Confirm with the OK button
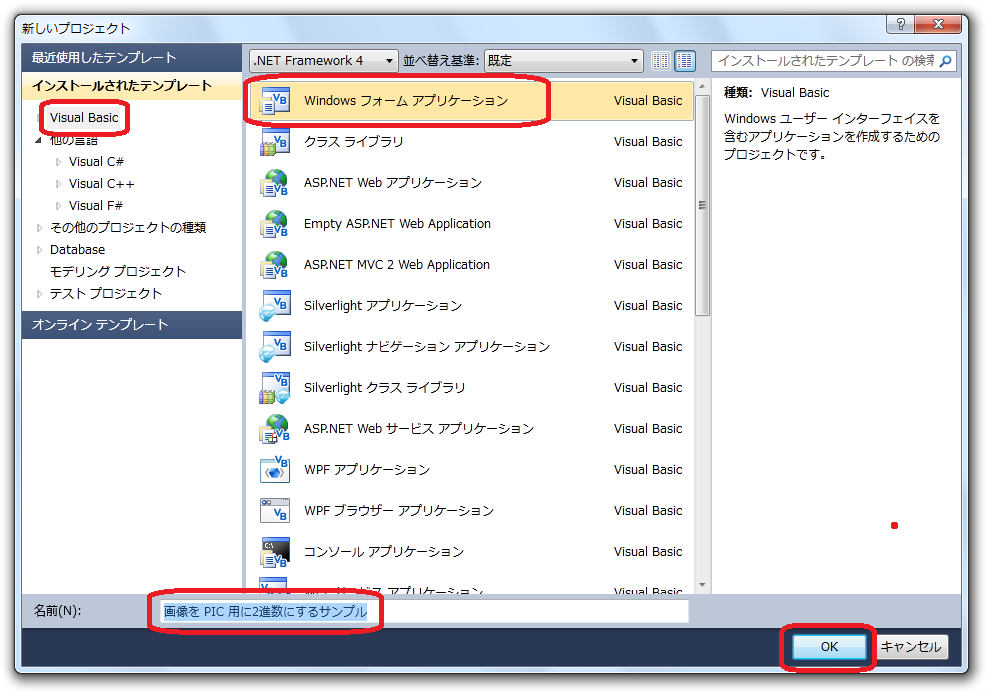The image size is (987, 692). coord(829,647)
